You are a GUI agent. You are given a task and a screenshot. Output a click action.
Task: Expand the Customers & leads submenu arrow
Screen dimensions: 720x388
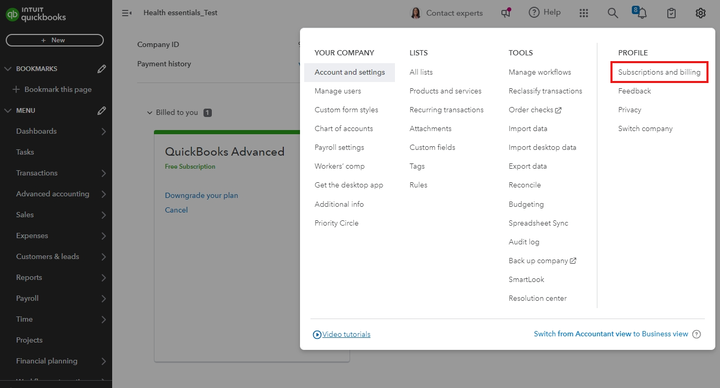point(103,257)
